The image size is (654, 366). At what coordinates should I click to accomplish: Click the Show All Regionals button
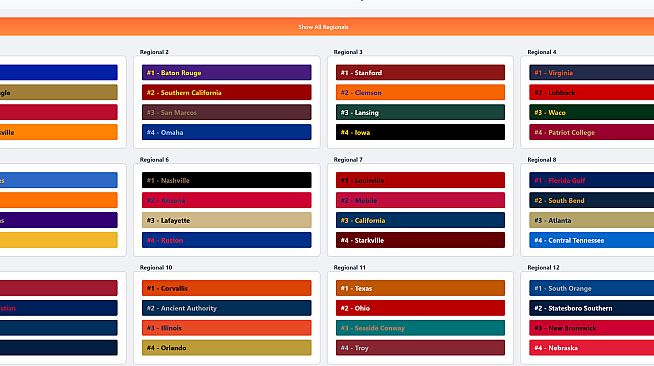323,27
